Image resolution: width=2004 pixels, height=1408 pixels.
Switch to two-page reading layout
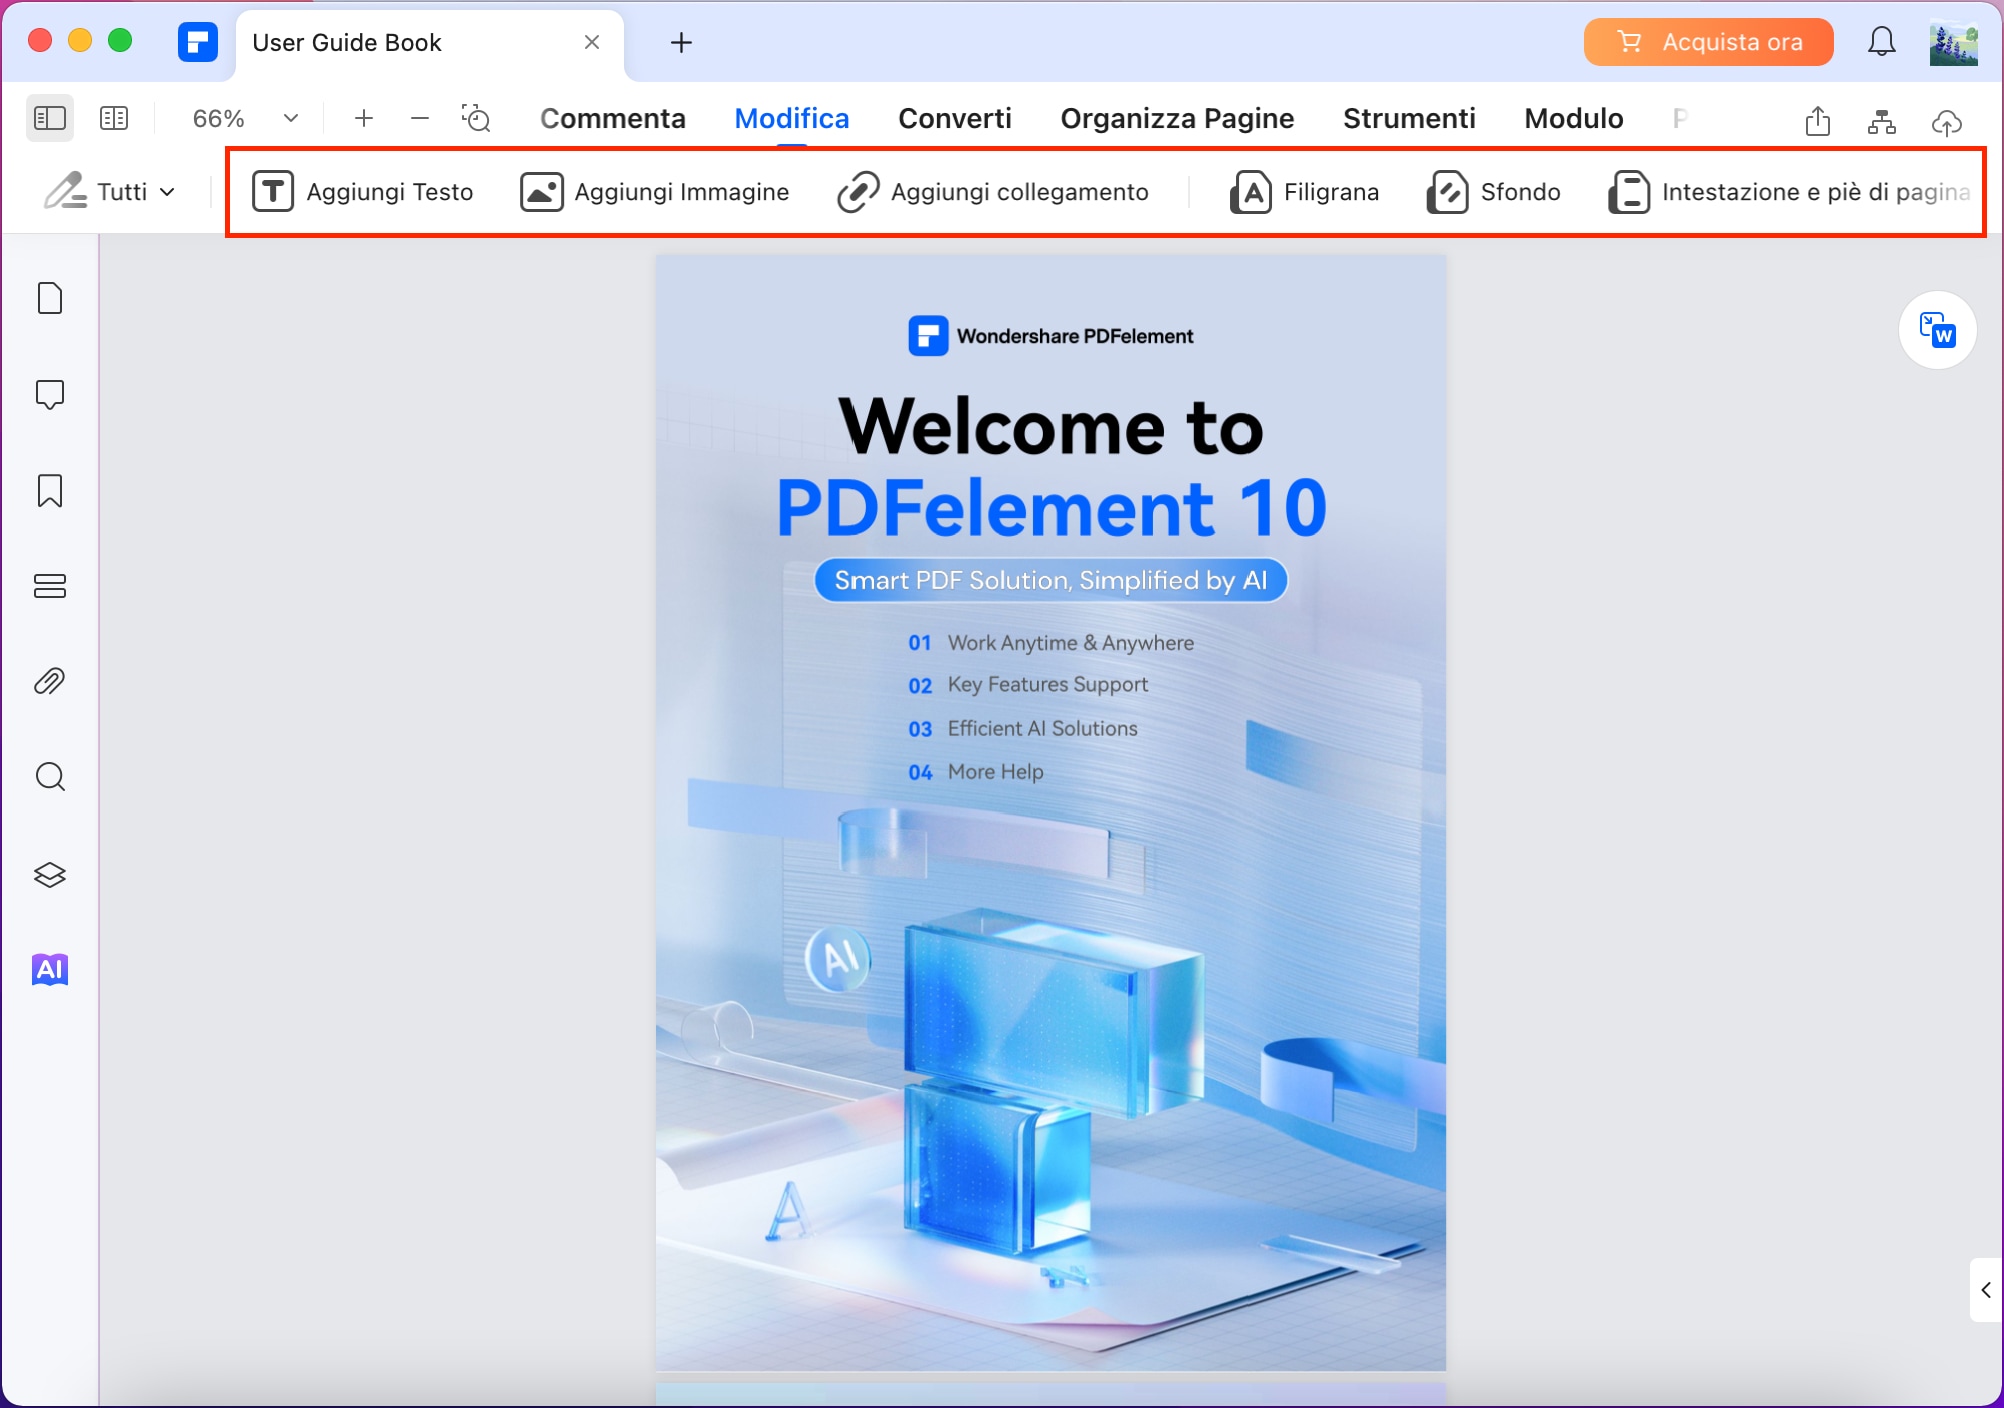114,118
